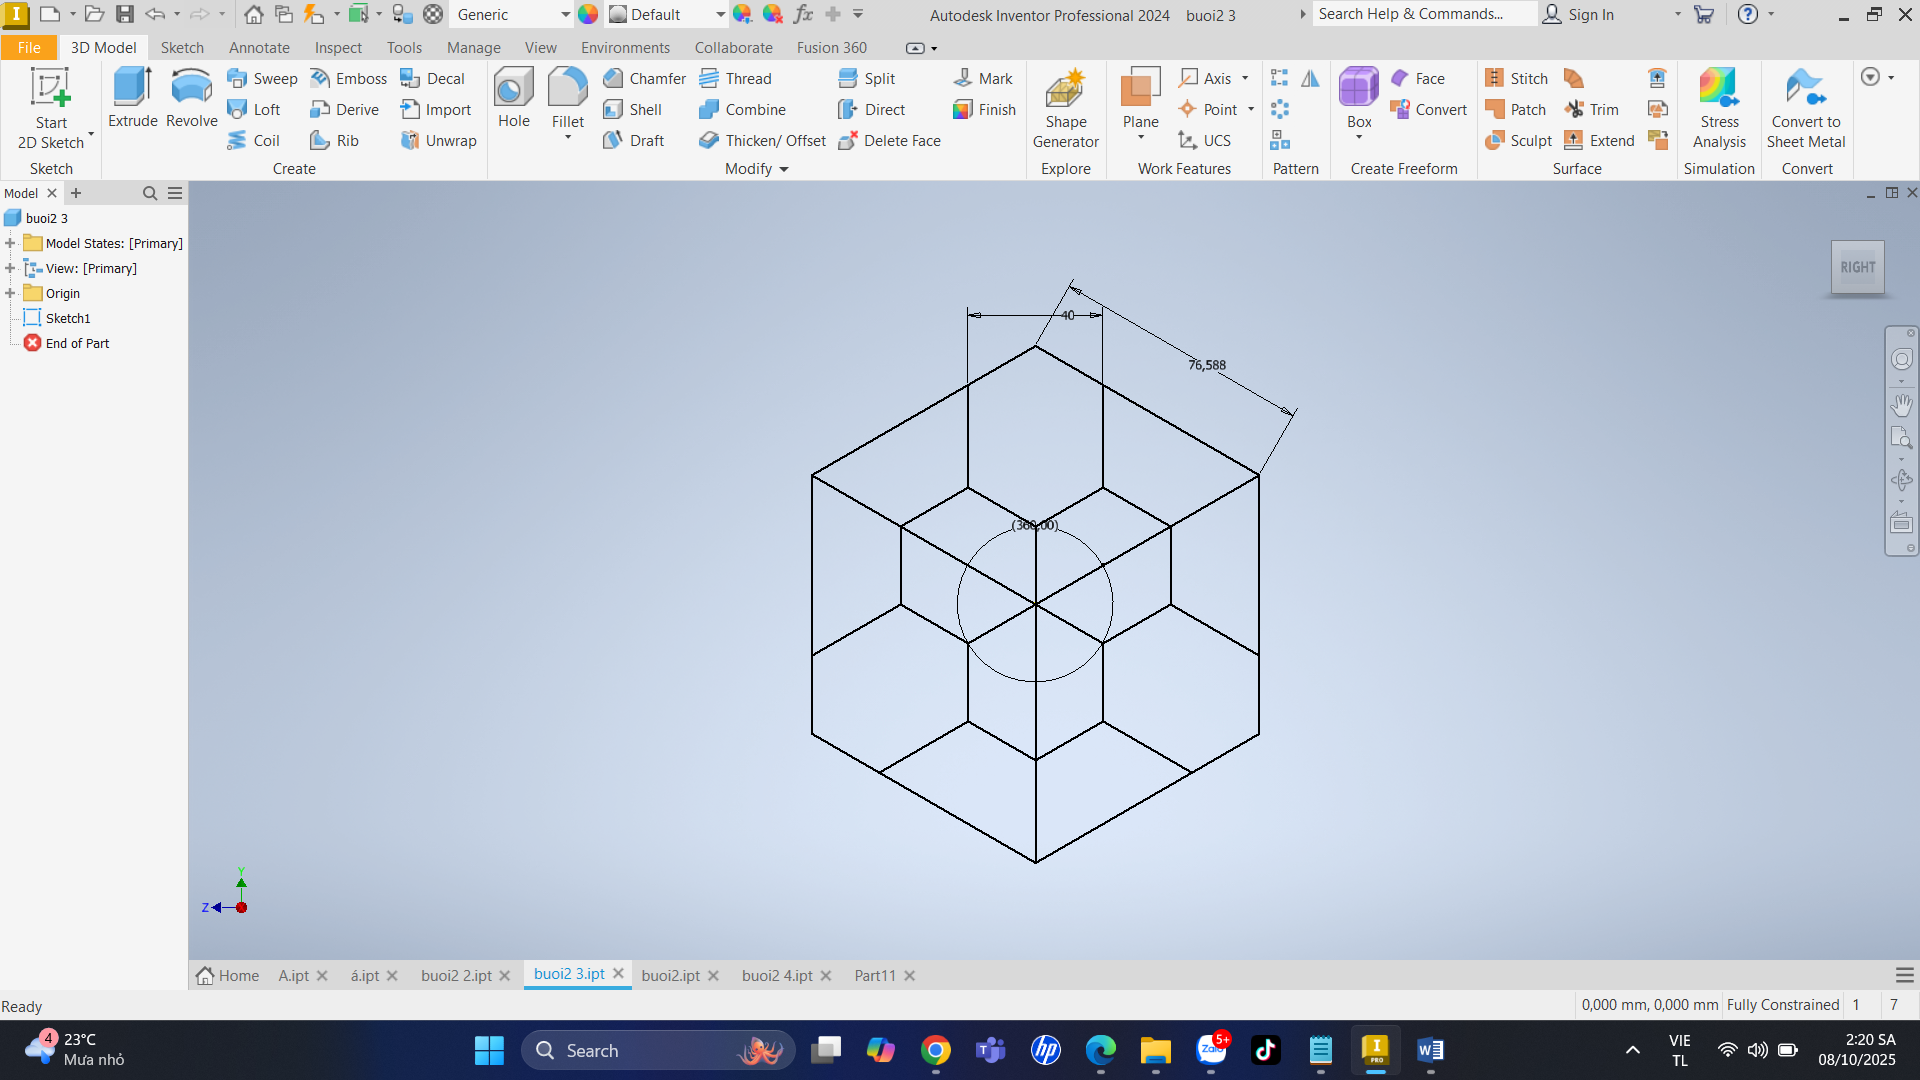Open the appearance color wheel swatch

point(588,14)
